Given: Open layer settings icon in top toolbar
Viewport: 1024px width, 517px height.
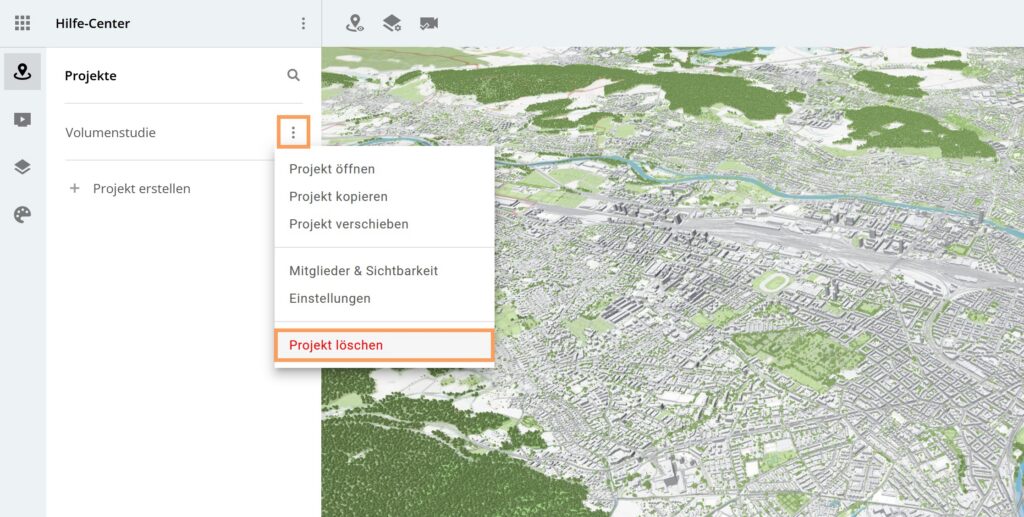Looking at the screenshot, I should 392,23.
